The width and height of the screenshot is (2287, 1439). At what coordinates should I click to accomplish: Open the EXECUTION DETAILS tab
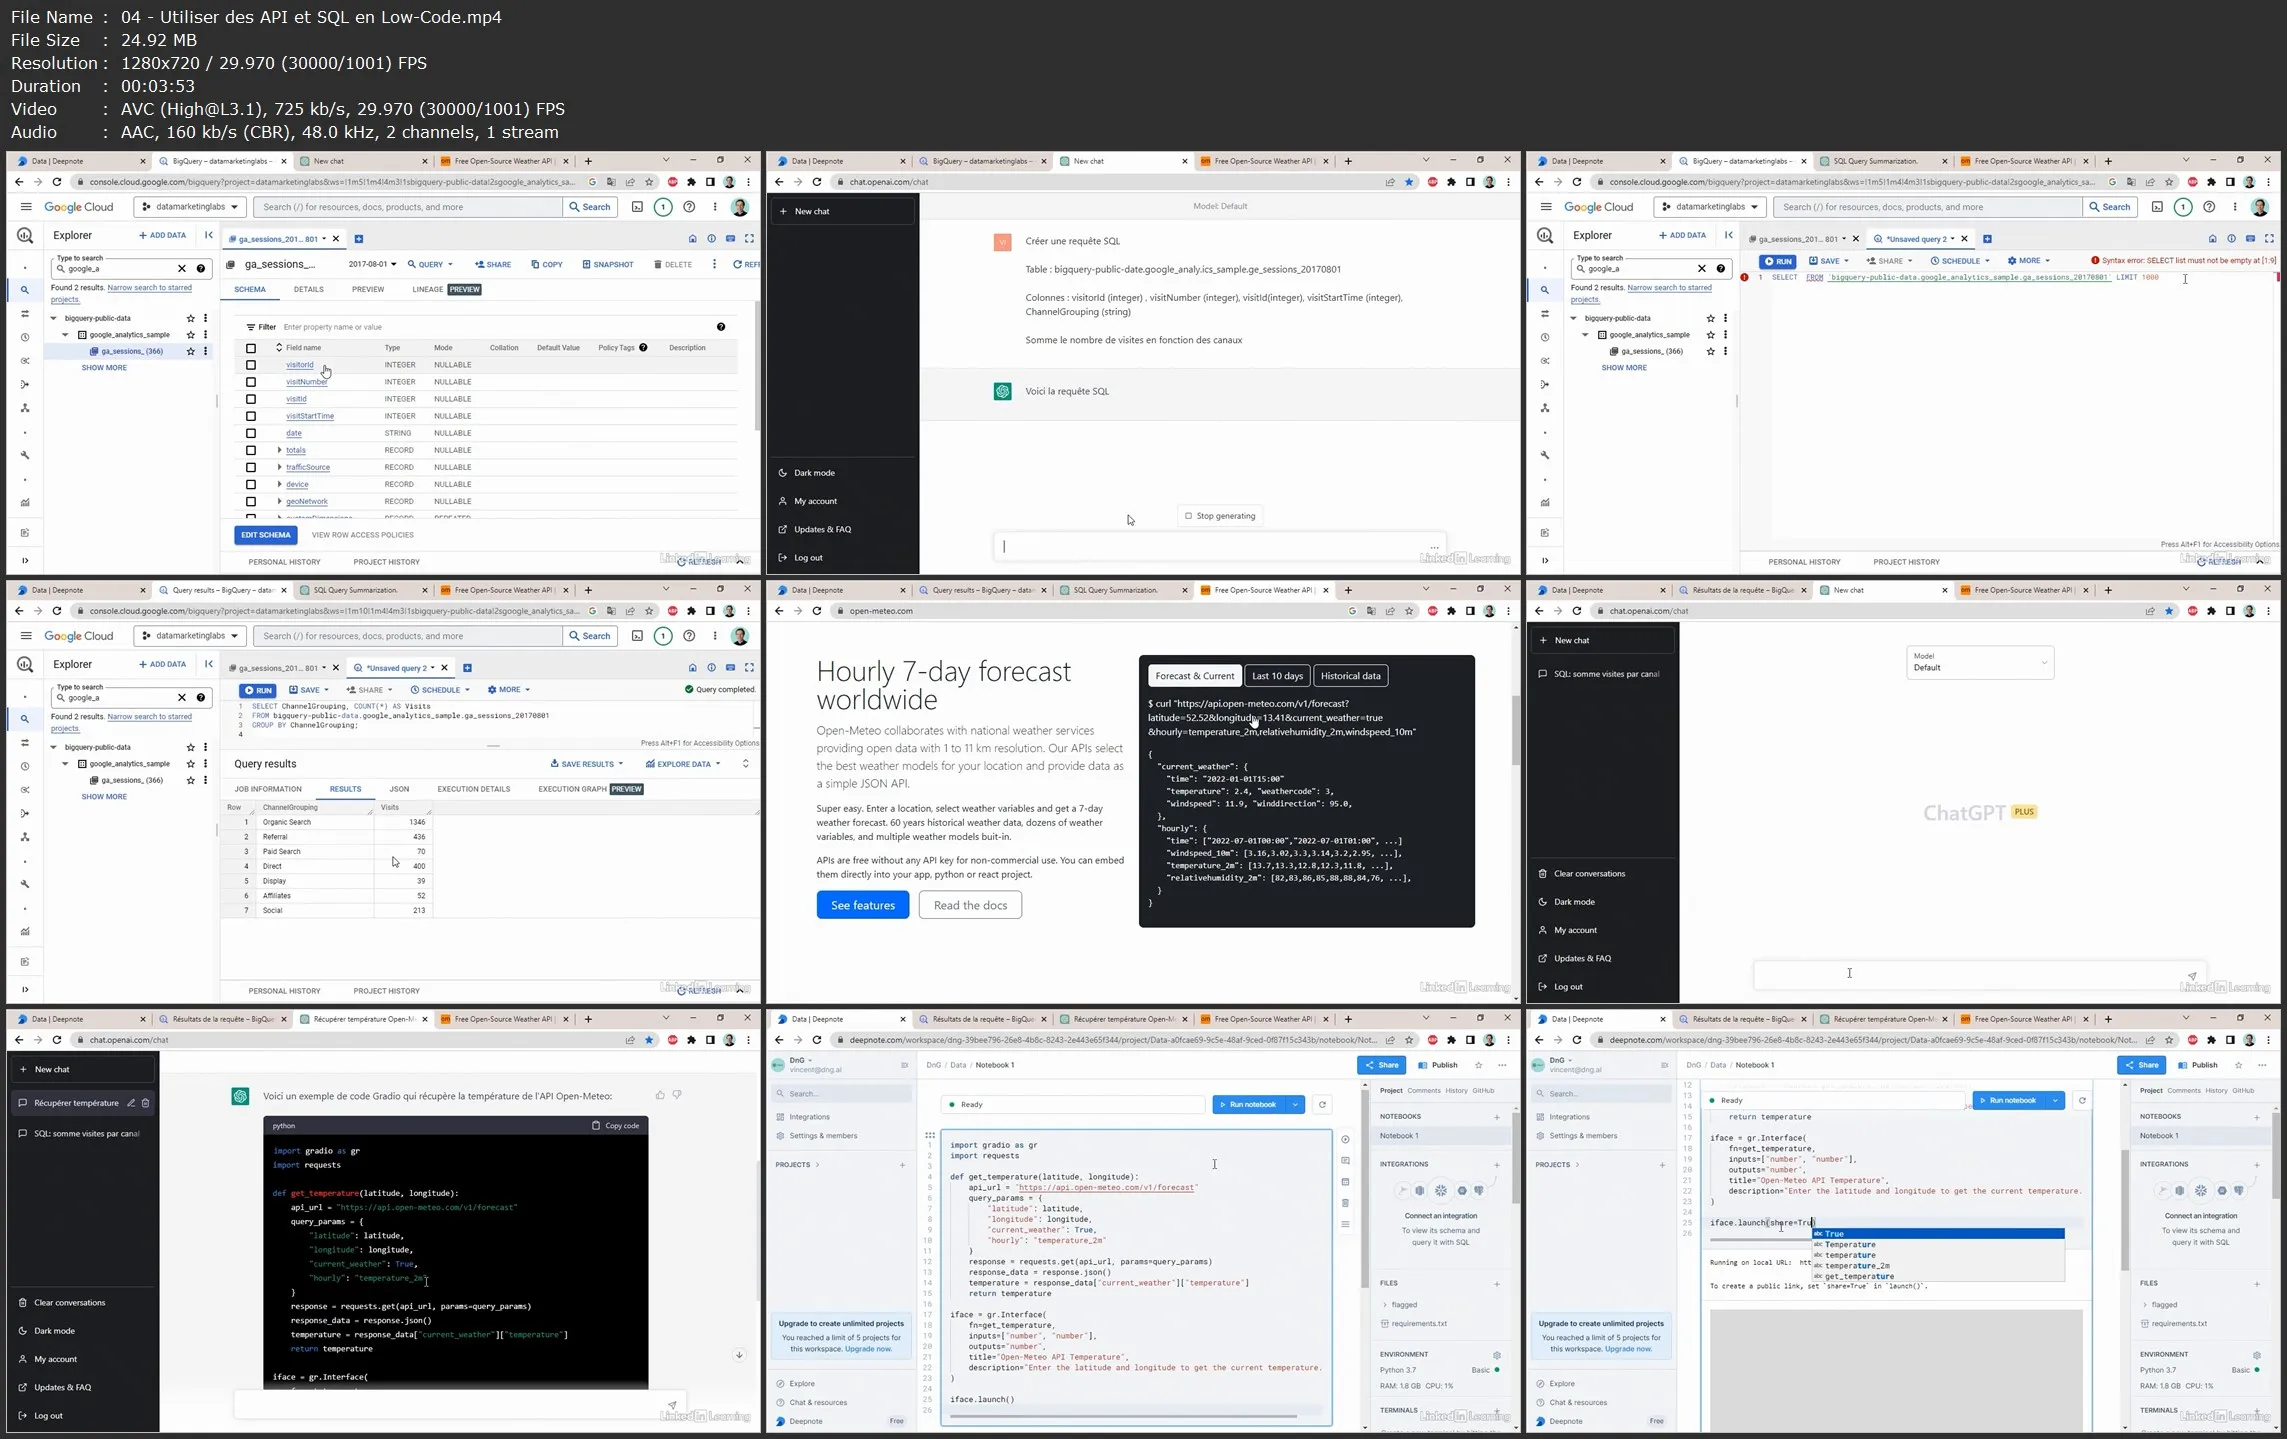pyautogui.click(x=474, y=789)
